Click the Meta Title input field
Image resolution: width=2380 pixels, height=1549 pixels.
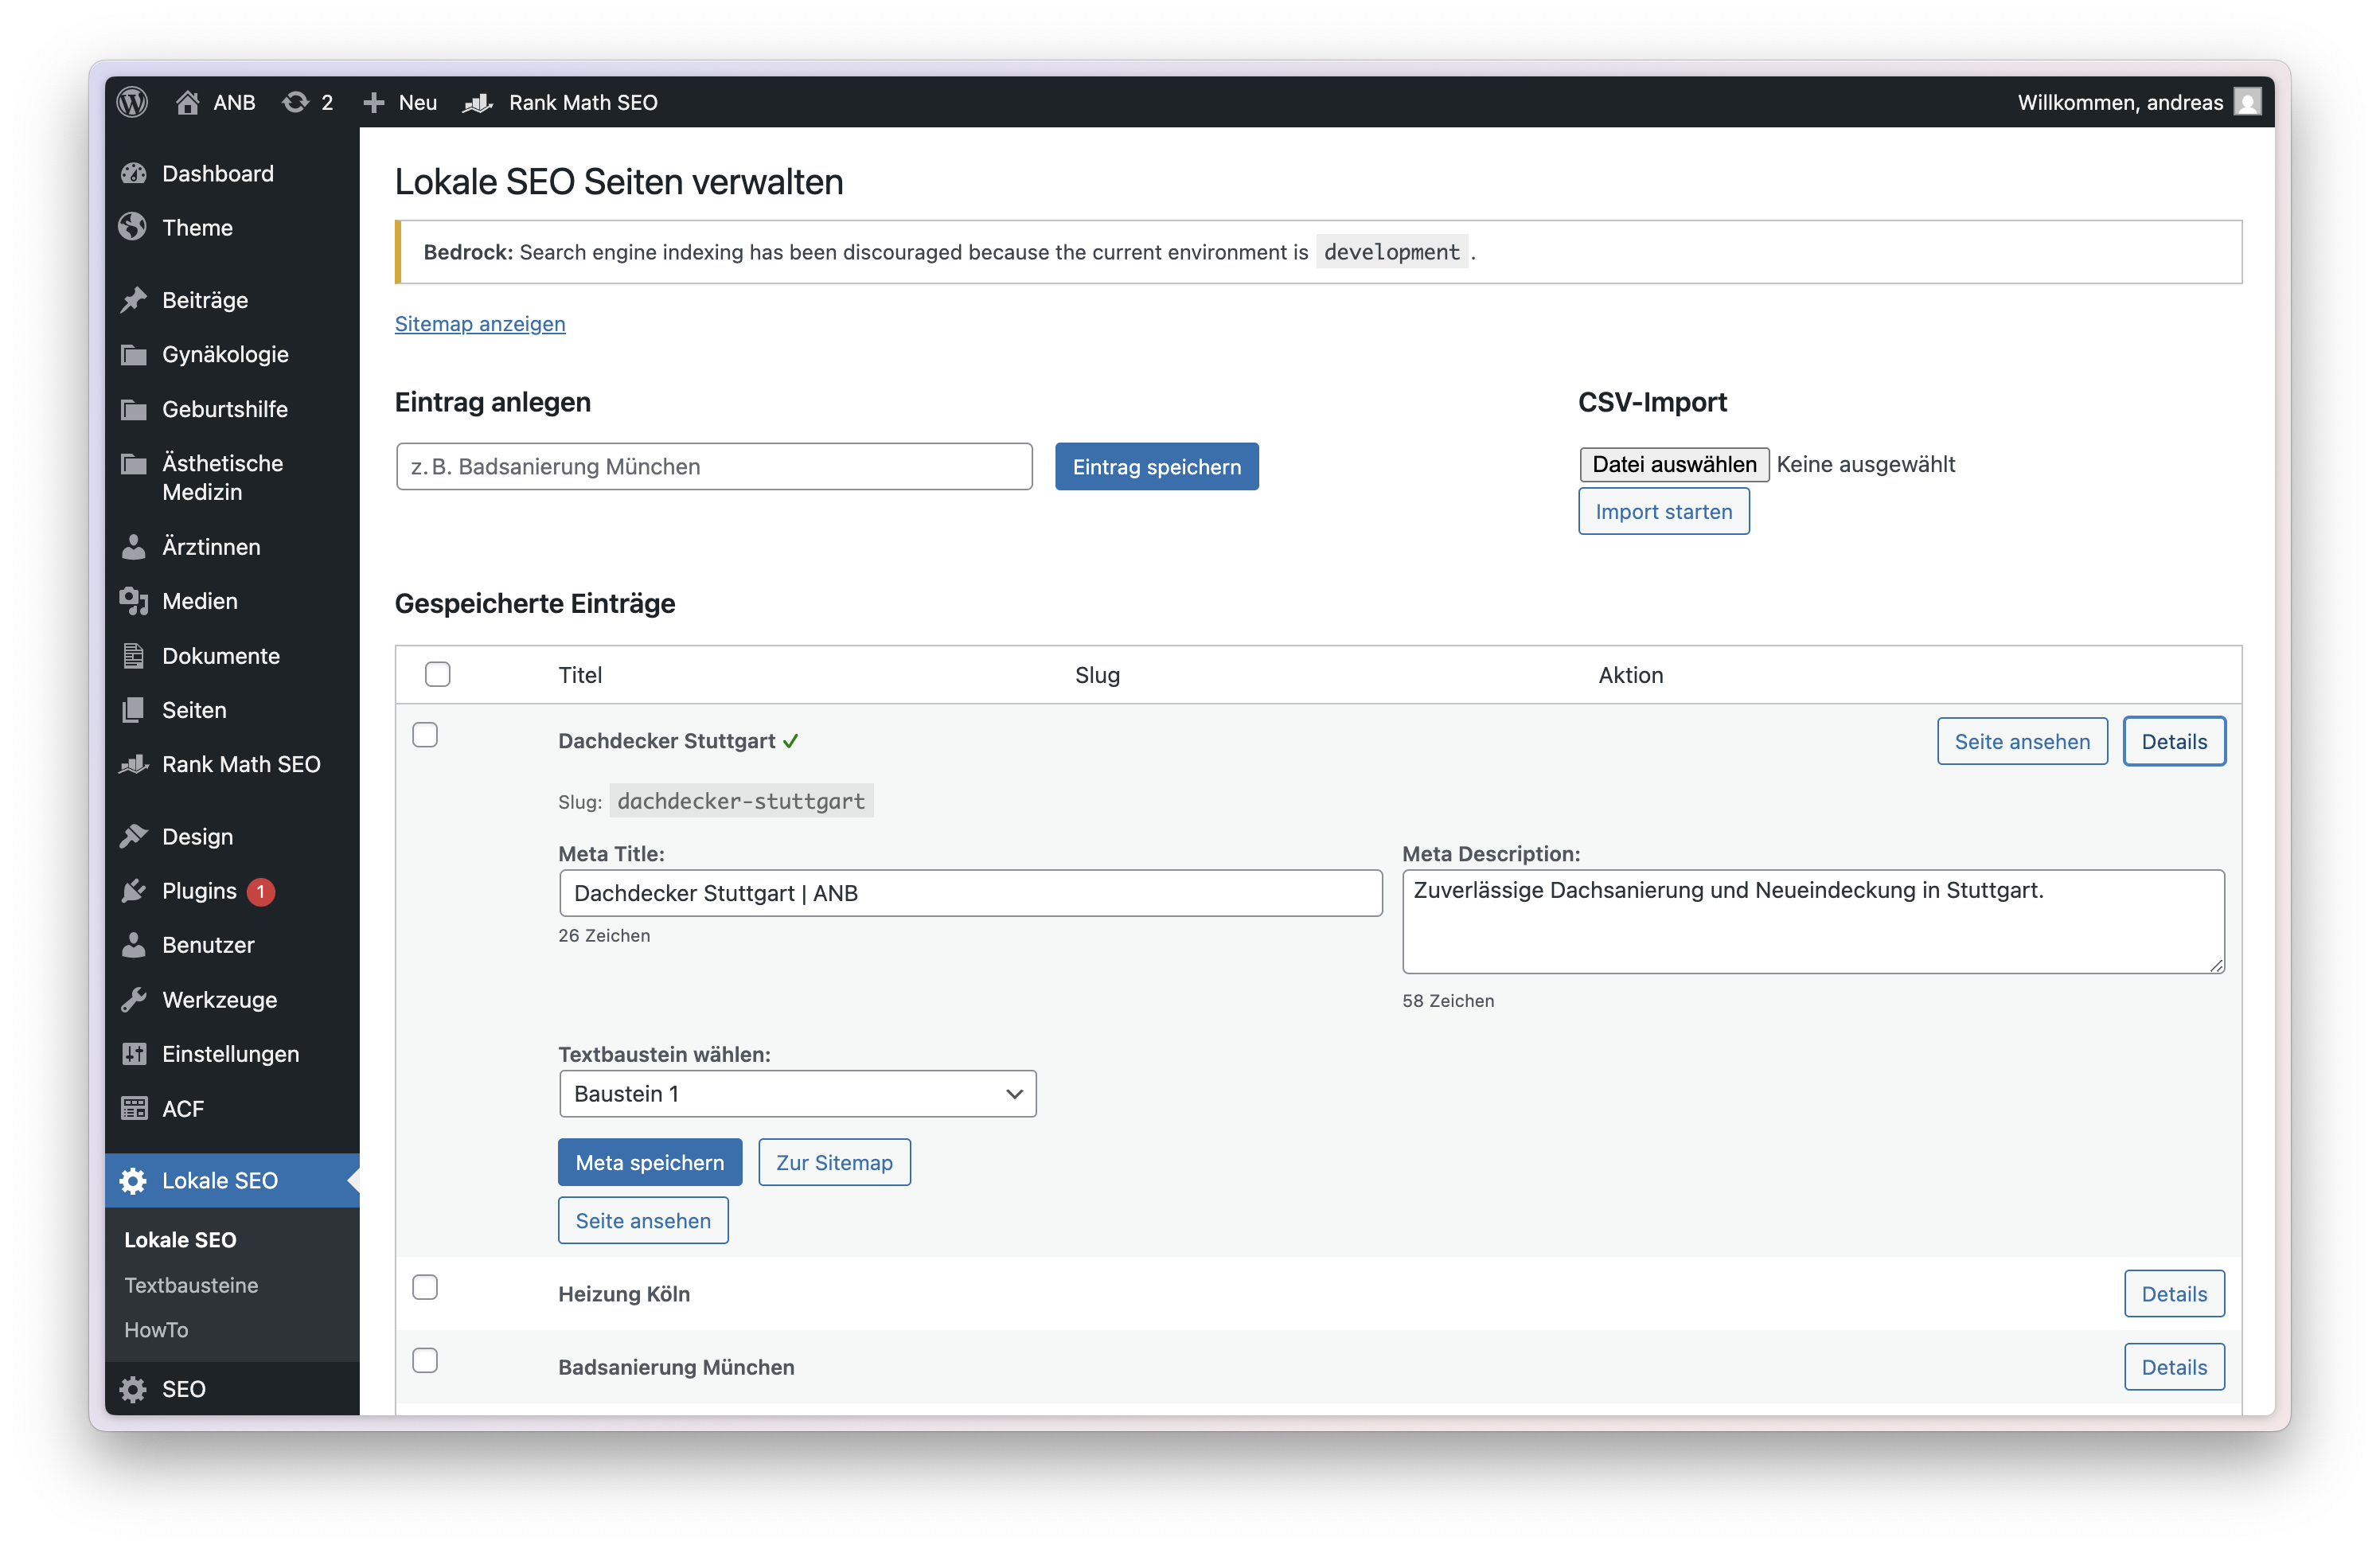click(x=971, y=894)
